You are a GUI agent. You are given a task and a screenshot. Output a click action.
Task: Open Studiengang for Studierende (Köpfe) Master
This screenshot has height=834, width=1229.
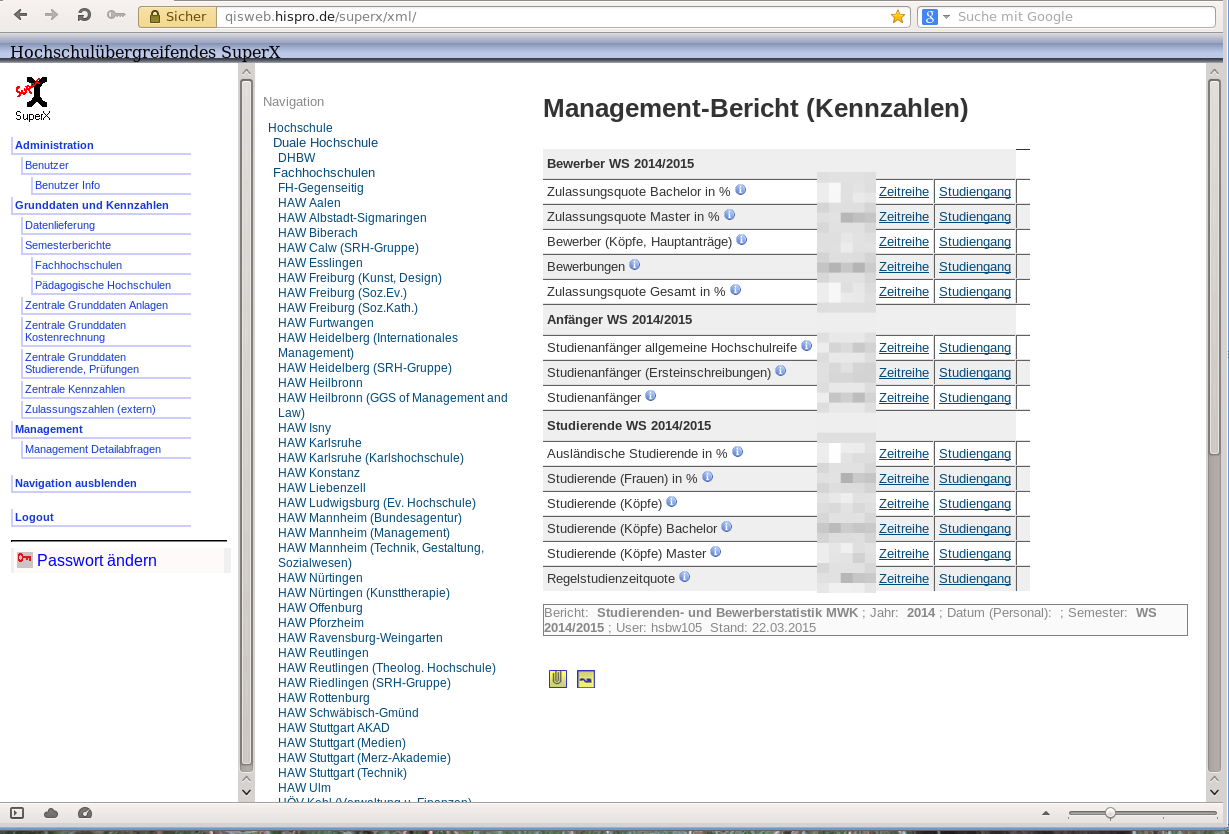[x=975, y=554]
